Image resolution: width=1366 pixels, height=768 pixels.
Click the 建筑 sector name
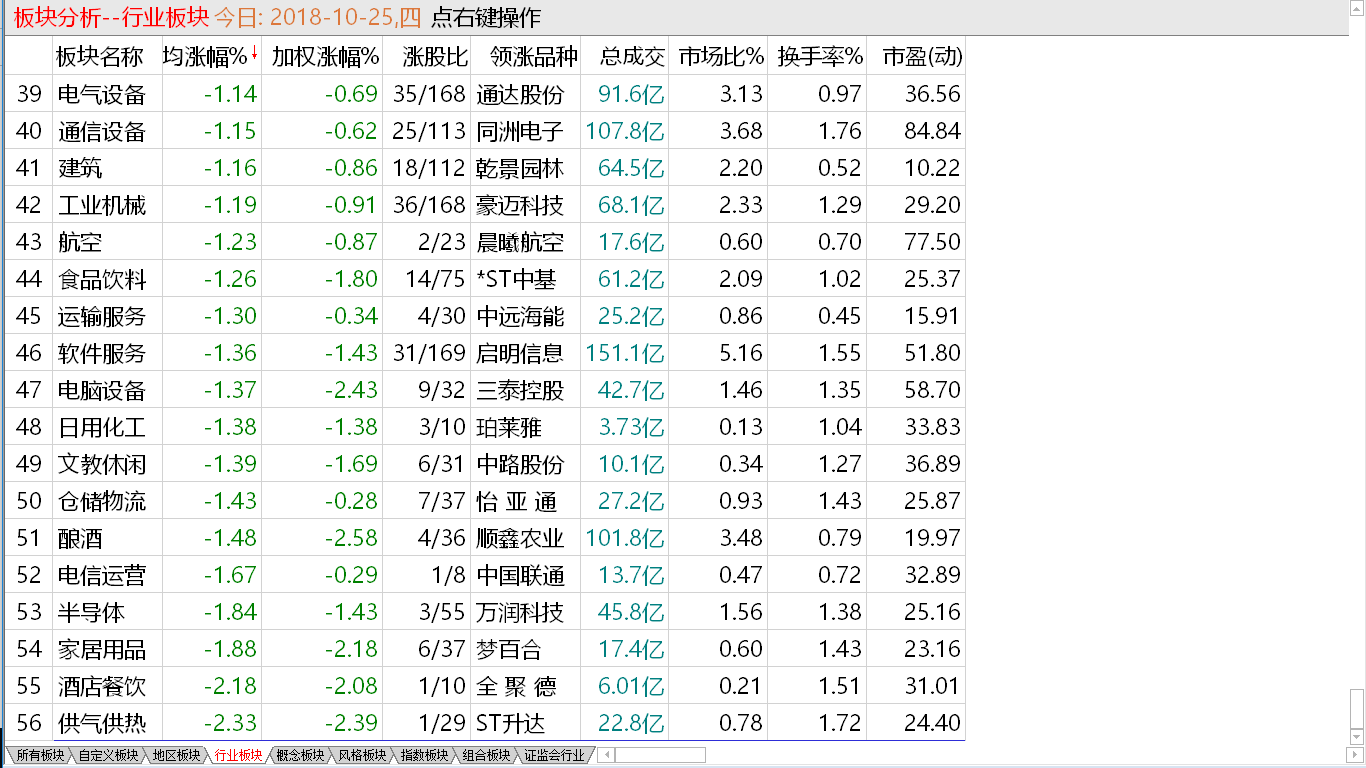click(80, 168)
